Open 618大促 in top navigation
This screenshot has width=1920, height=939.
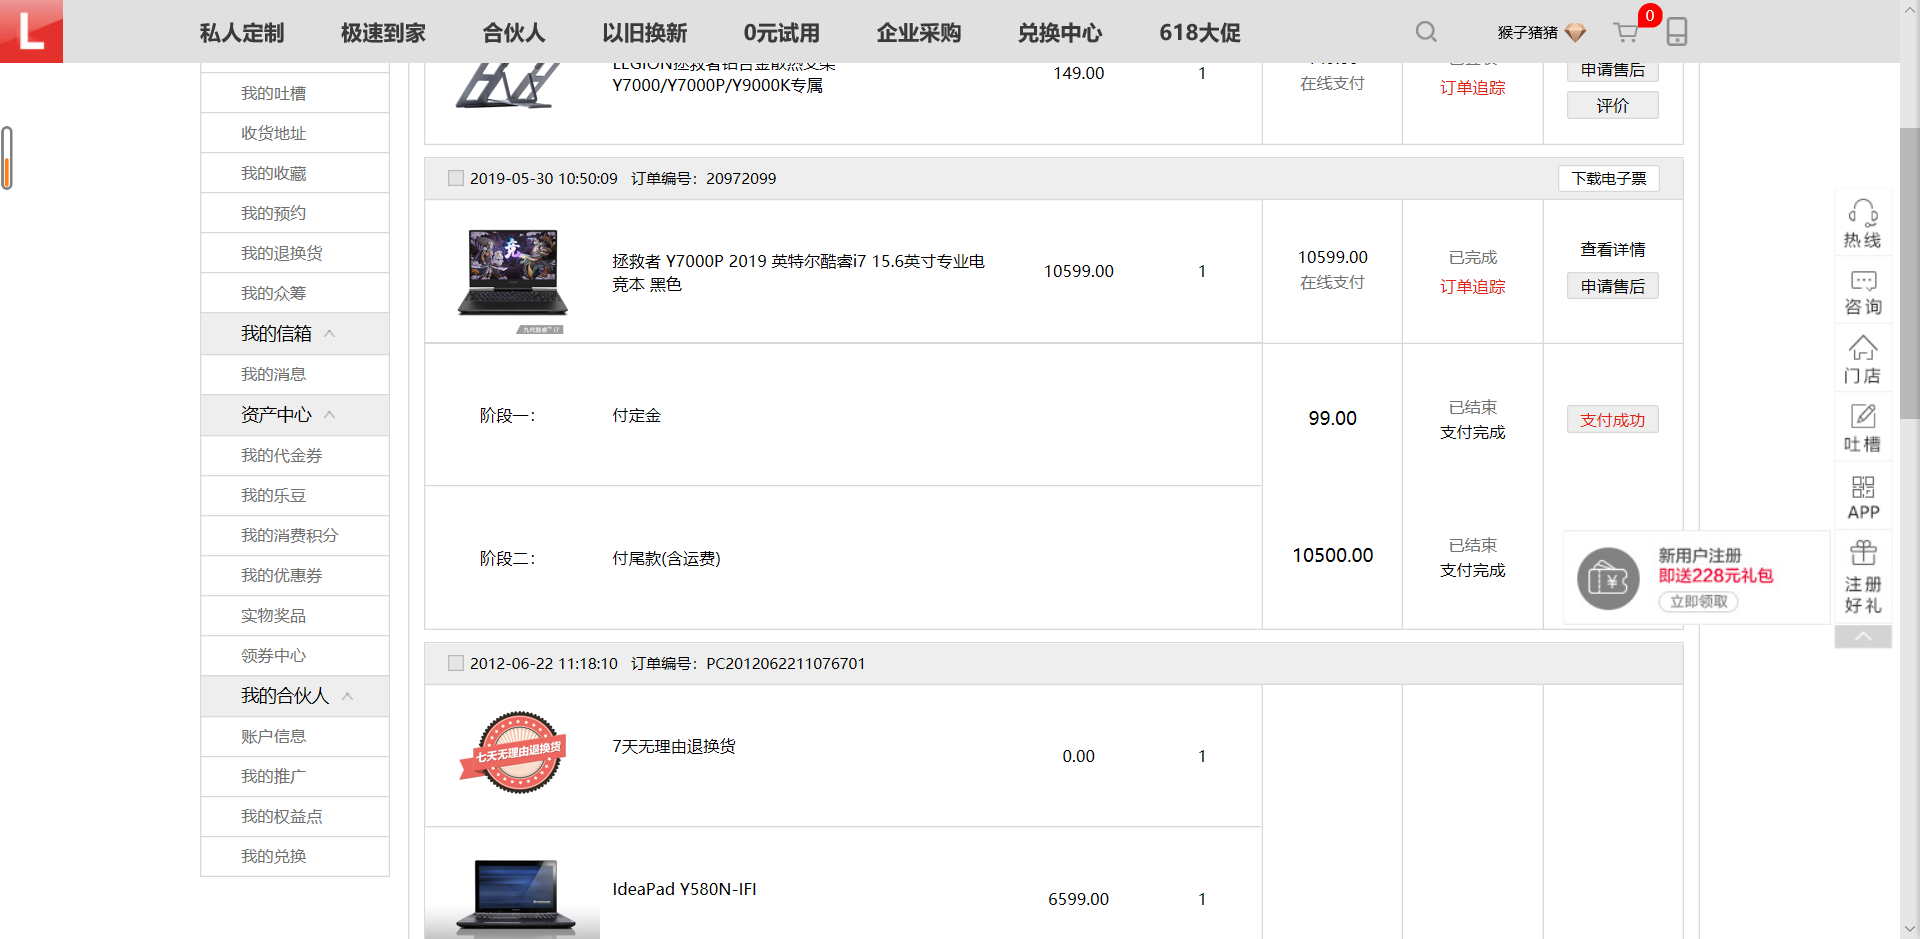1199,33
